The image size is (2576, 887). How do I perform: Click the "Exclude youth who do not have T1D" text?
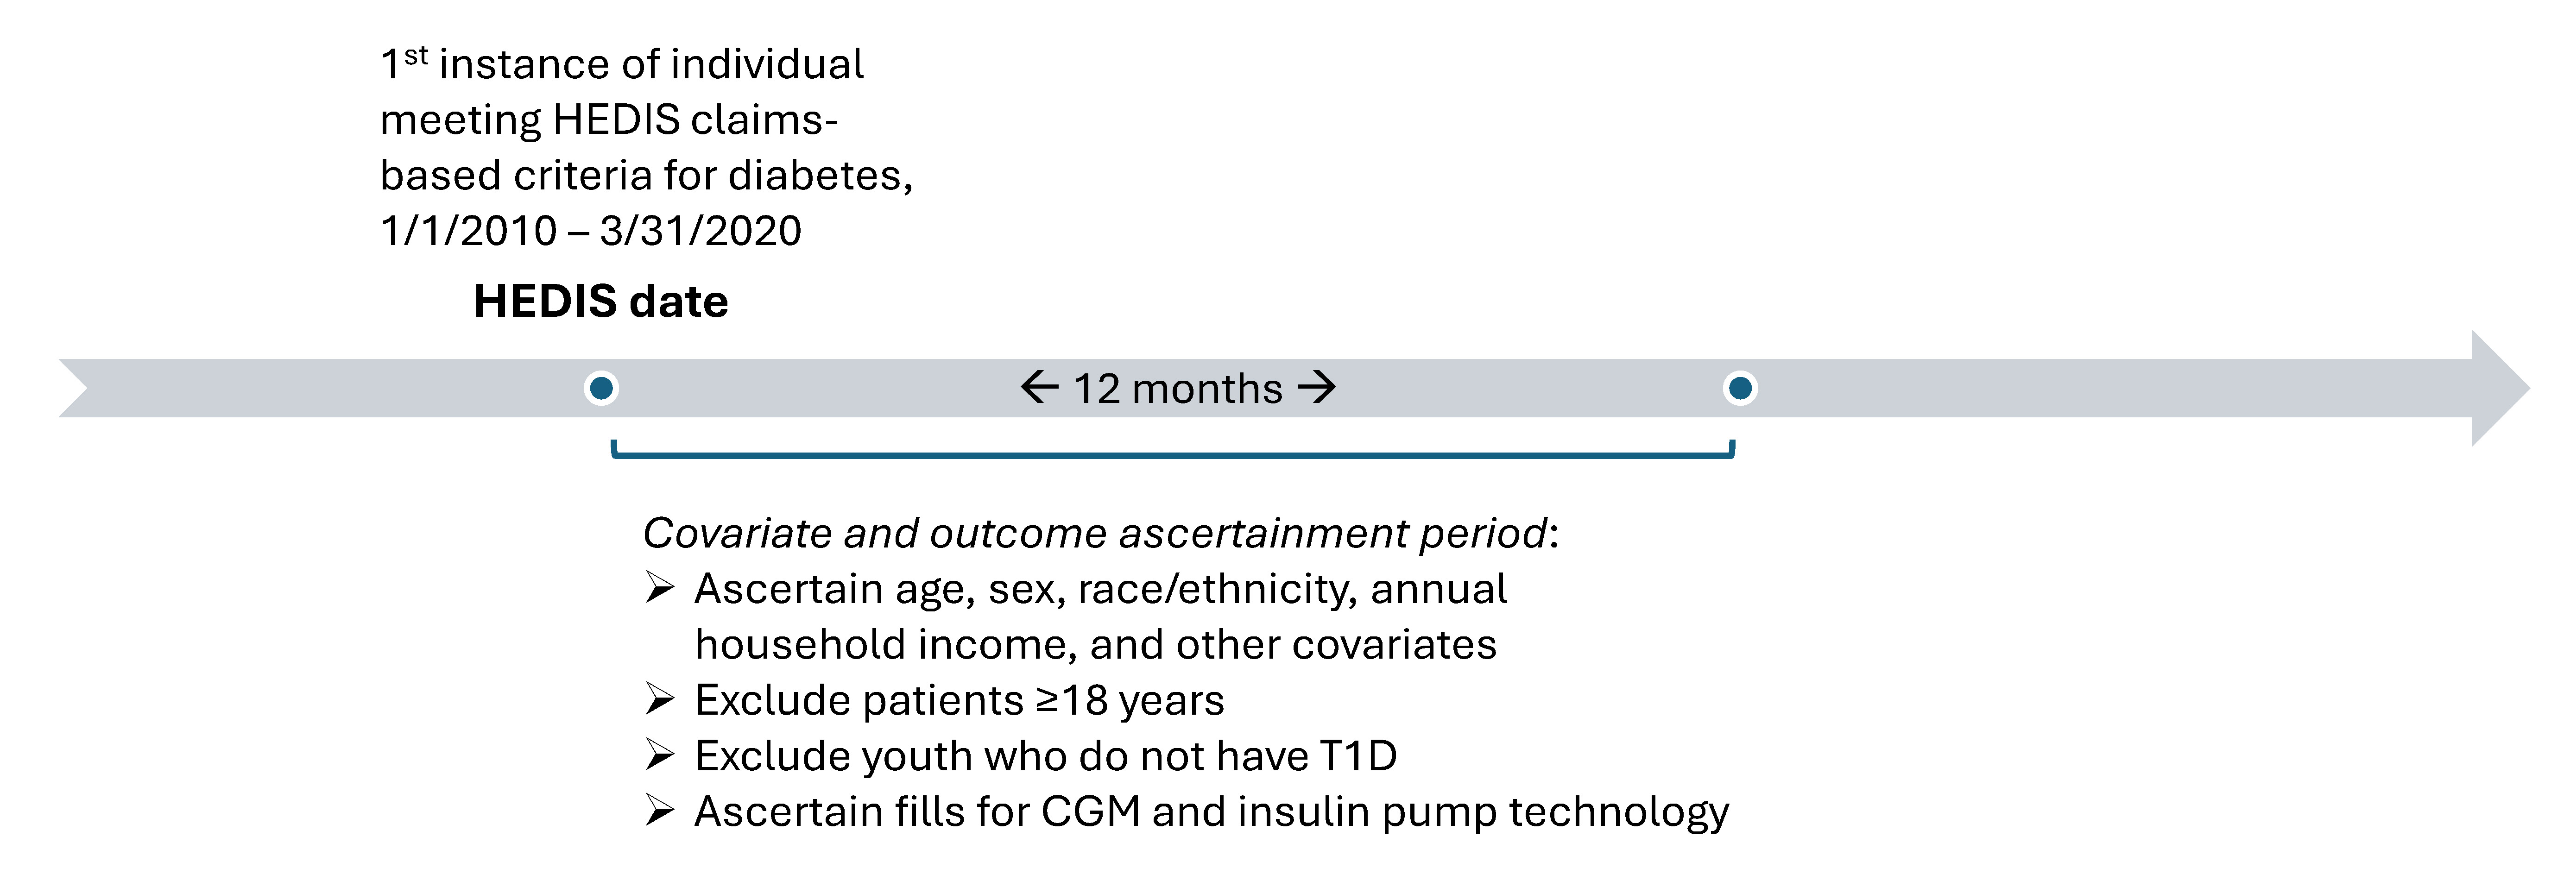[x=1045, y=756]
